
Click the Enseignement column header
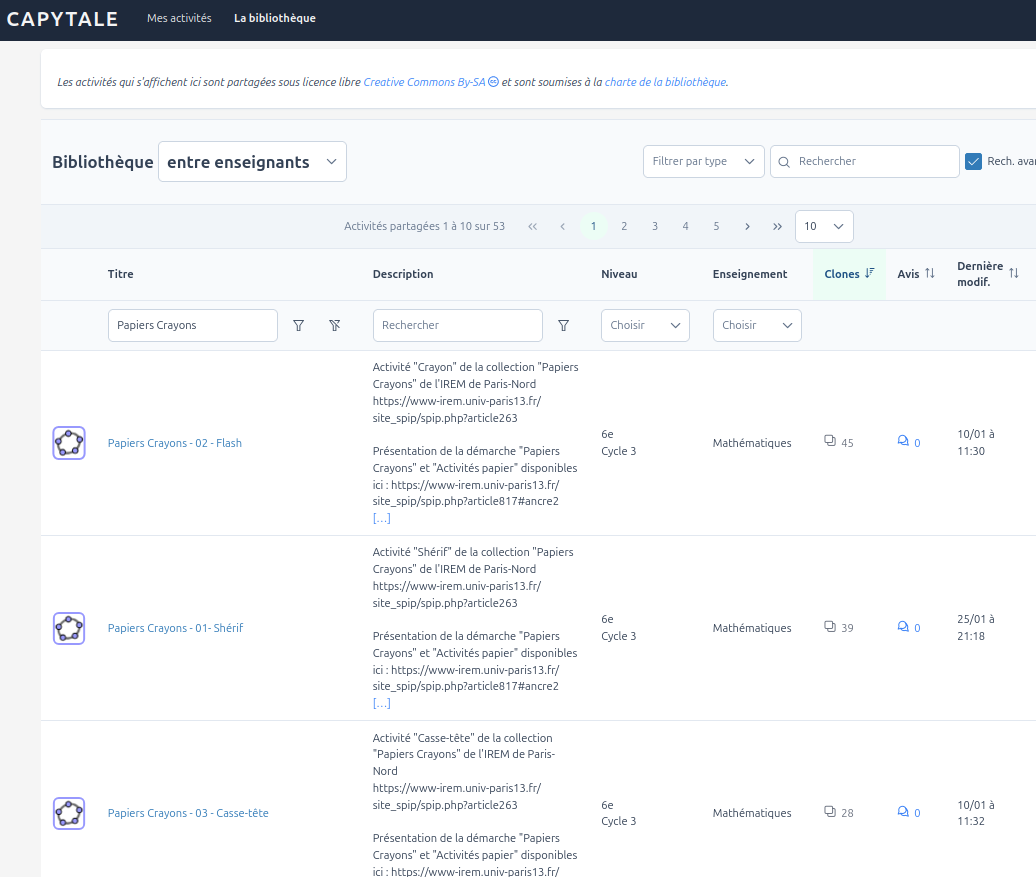pyautogui.click(x=750, y=274)
